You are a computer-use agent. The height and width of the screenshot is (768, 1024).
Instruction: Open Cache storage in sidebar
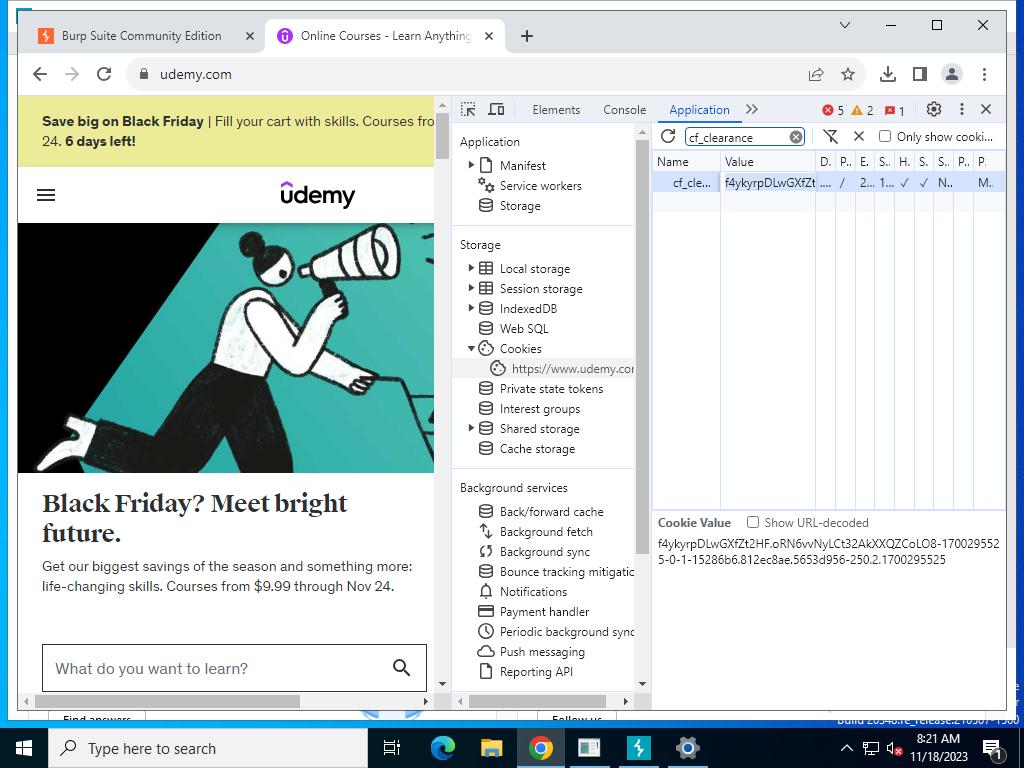pyautogui.click(x=537, y=449)
